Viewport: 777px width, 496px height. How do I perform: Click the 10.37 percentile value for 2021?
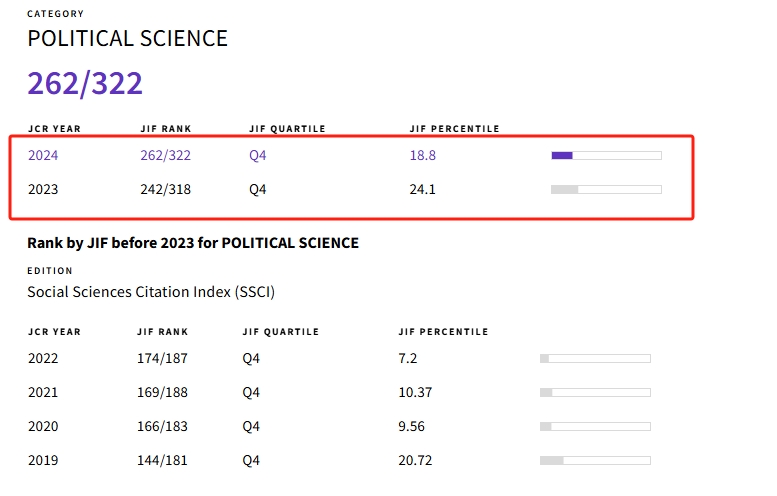click(415, 392)
